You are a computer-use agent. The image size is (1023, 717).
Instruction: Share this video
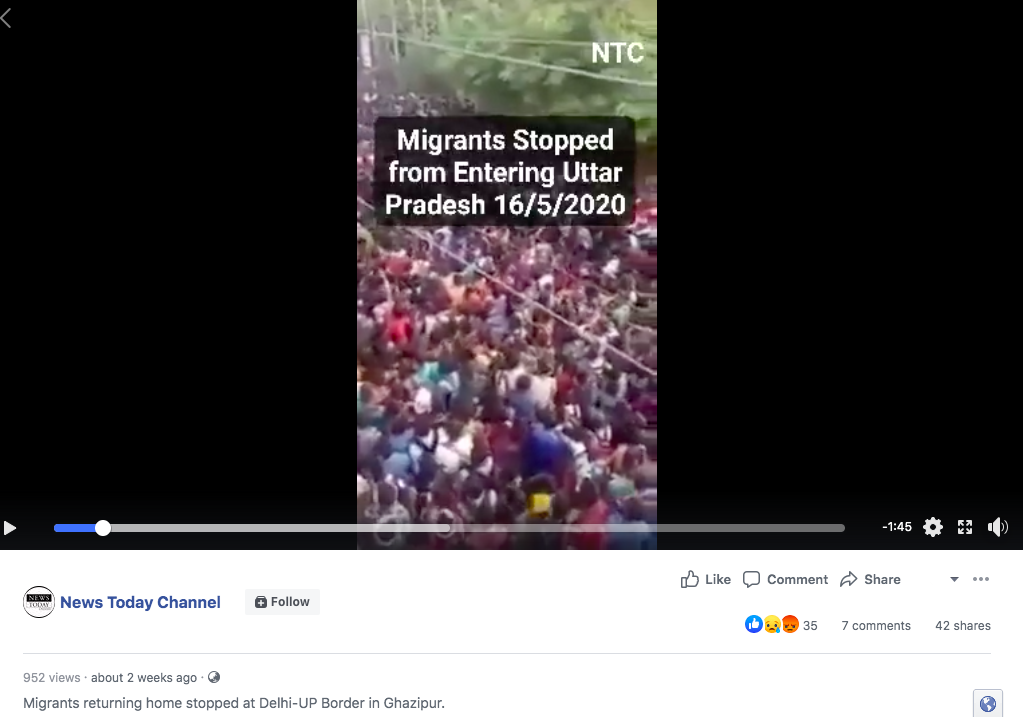click(x=870, y=579)
